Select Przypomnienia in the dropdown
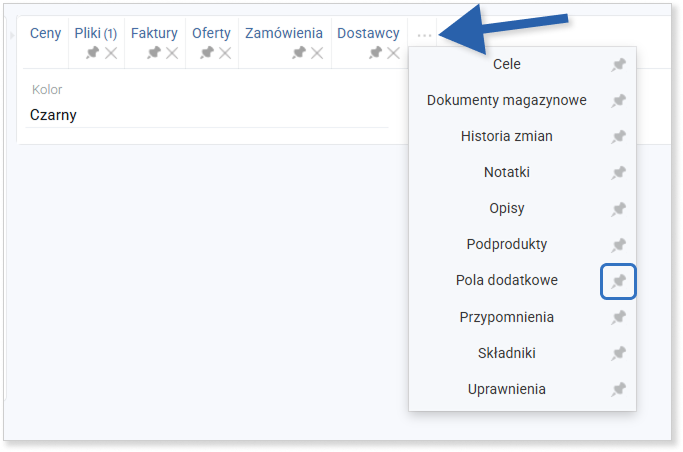 point(507,317)
